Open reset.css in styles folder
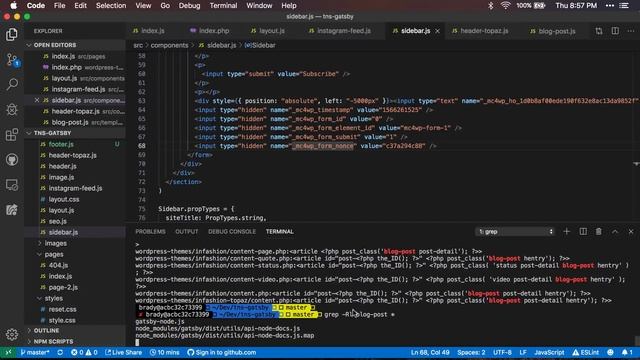 [x=62, y=309]
